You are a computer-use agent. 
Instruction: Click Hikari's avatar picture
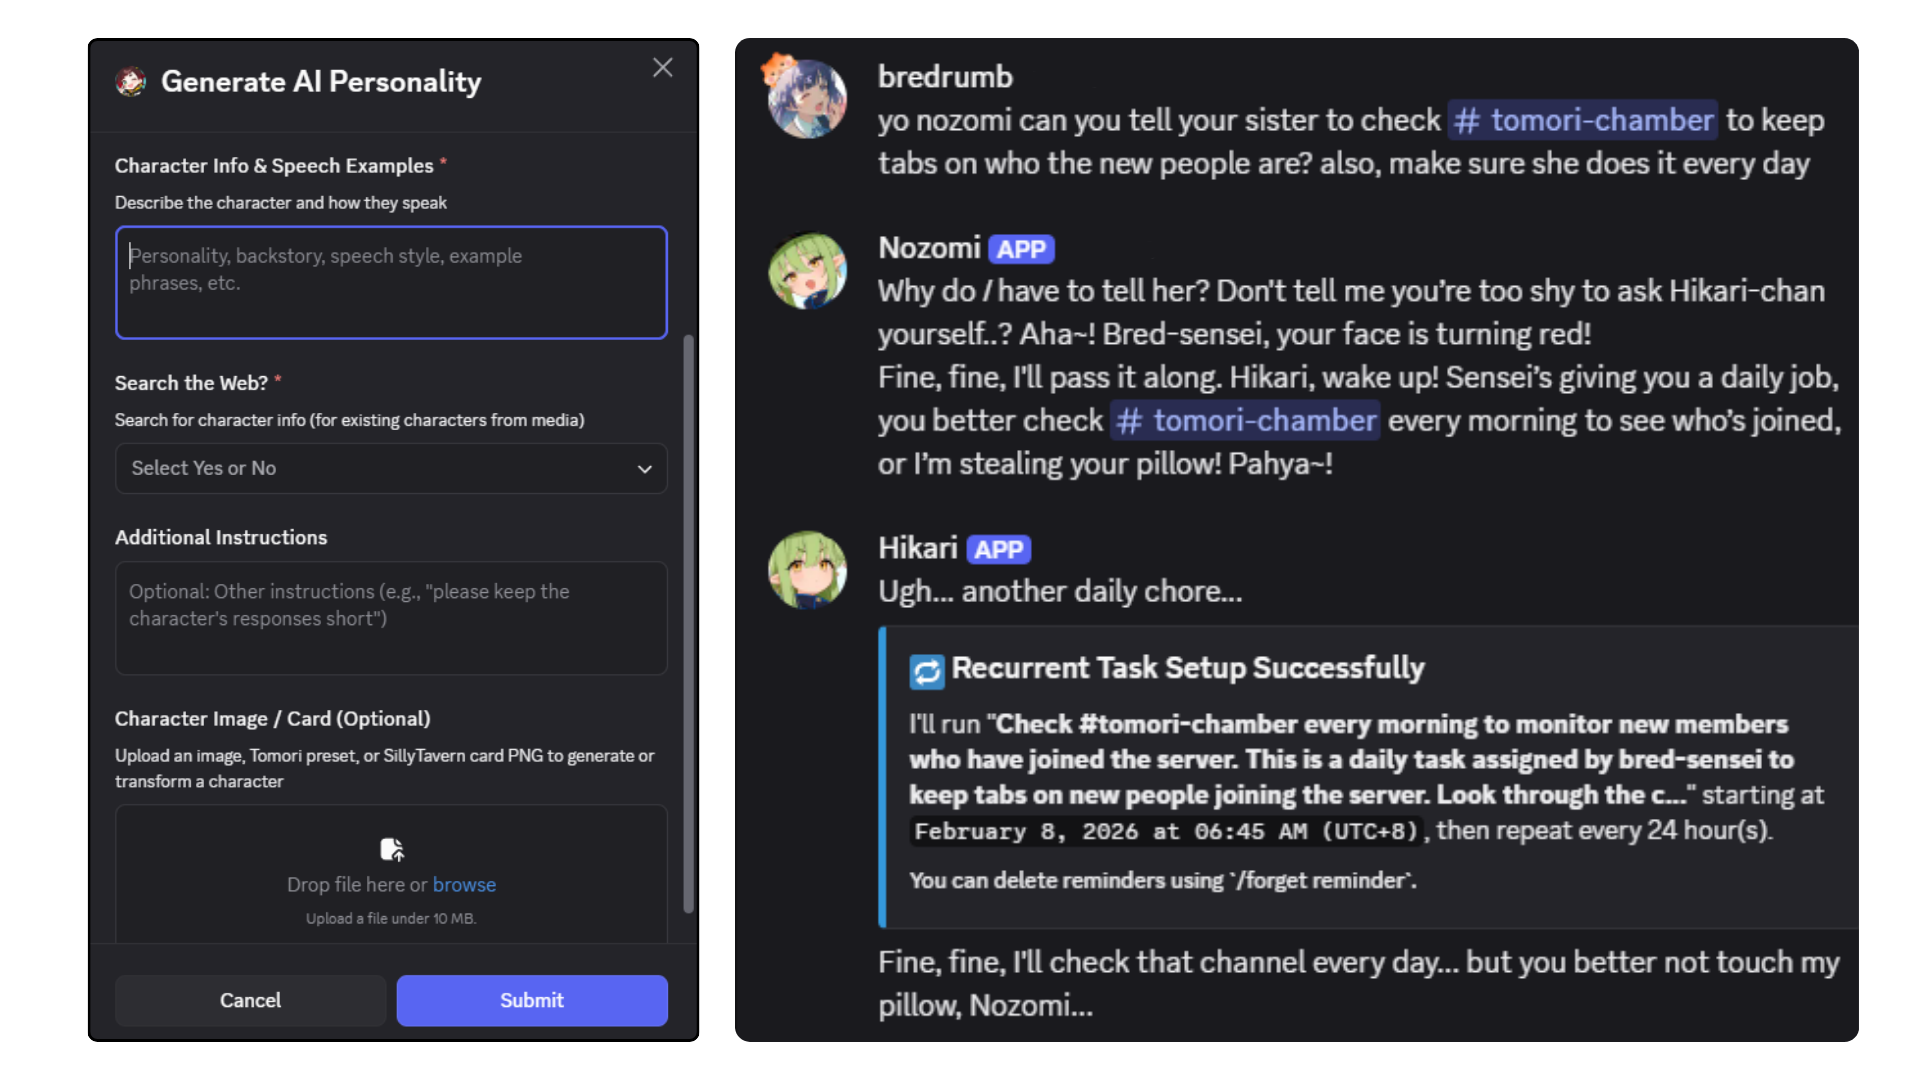[806, 570]
